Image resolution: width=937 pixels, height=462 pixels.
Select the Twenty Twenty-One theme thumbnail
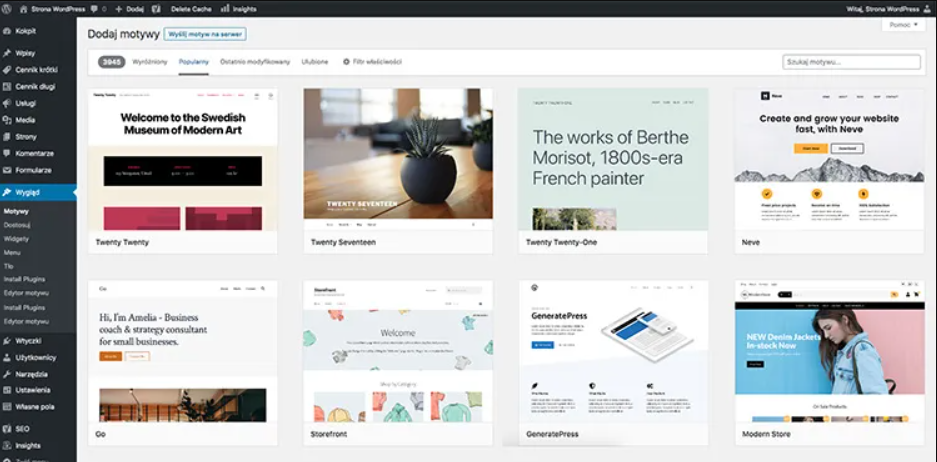click(x=613, y=160)
